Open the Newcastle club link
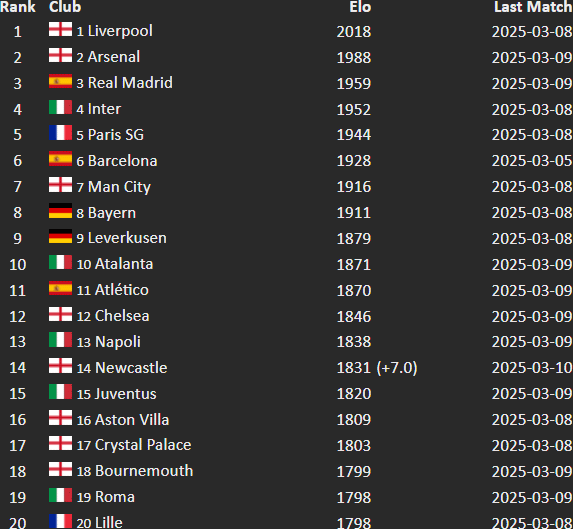Image resolution: width=573 pixels, height=529 pixels. click(131, 368)
